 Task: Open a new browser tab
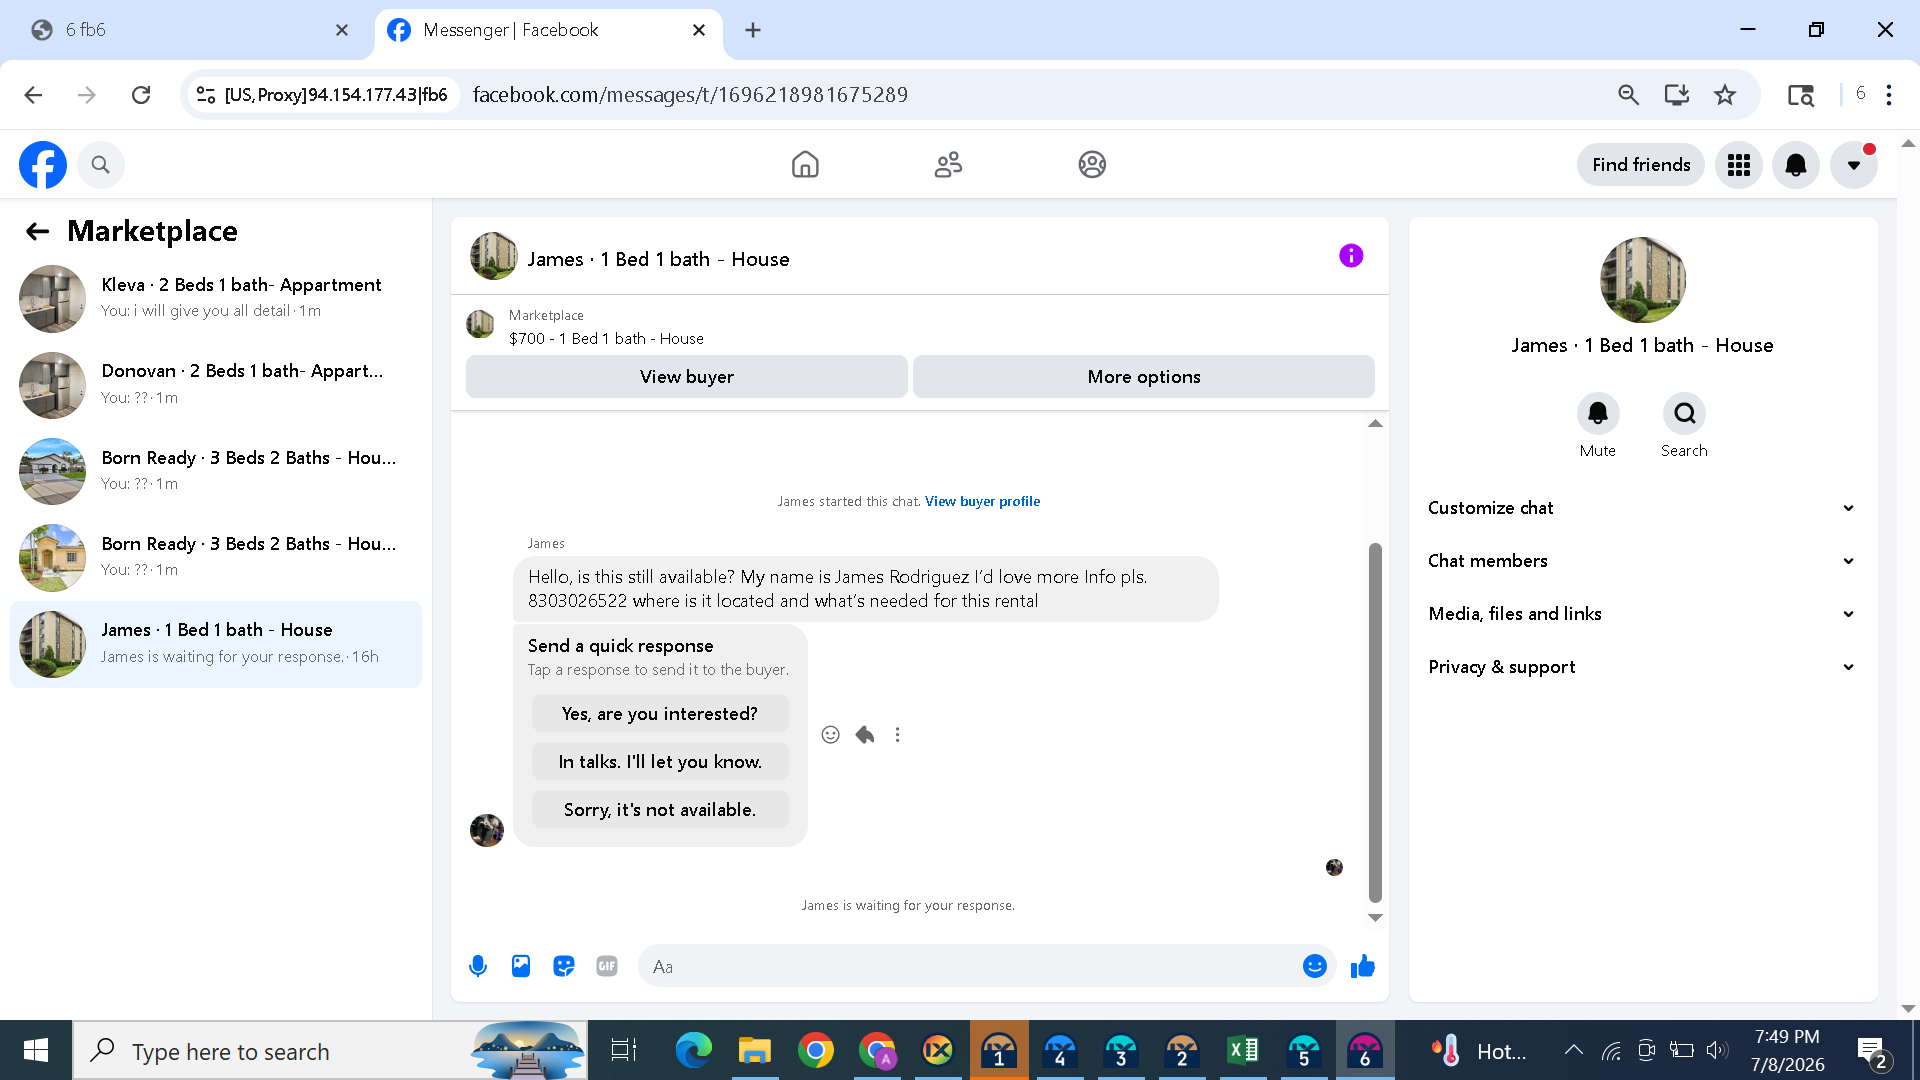(x=753, y=30)
